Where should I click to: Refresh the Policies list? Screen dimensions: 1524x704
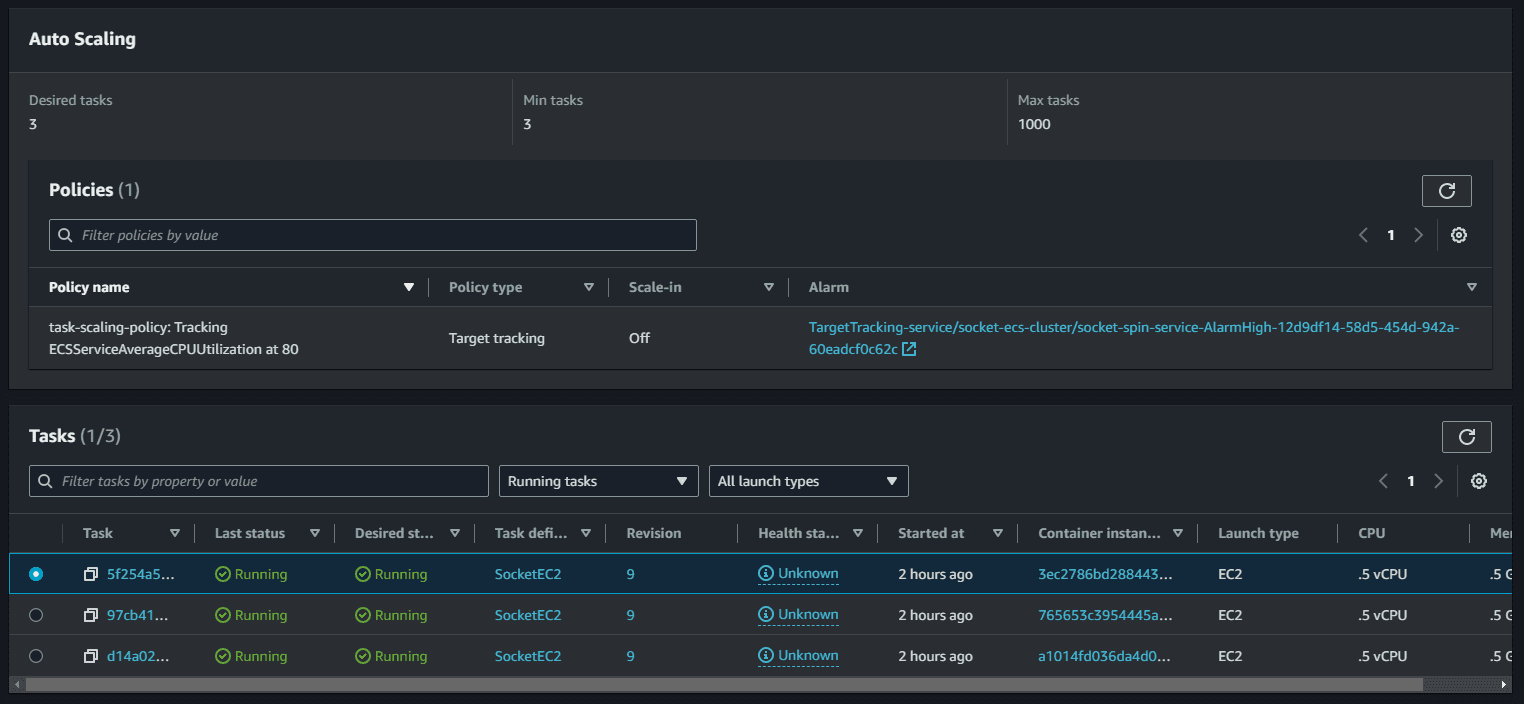pyautogui.click(x=1446, y=190)
